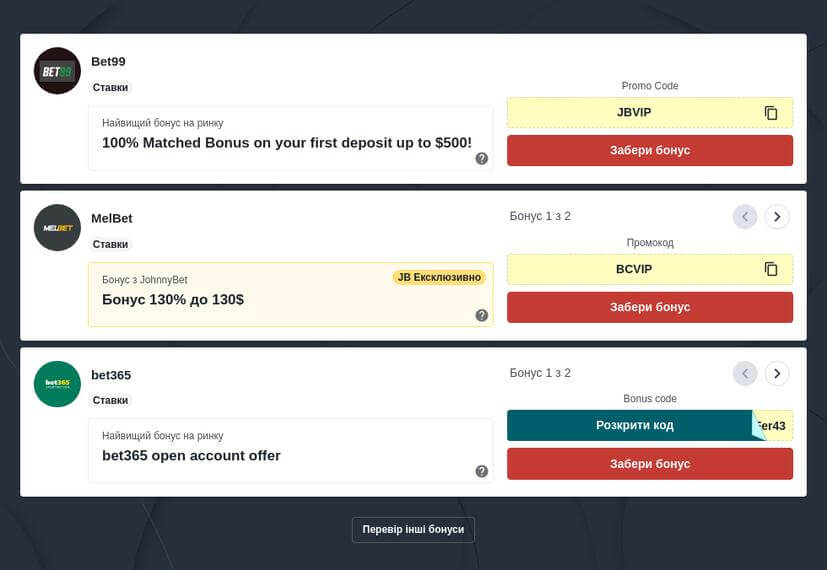Open help icon for Bet99 bonus

click(482, 158)
